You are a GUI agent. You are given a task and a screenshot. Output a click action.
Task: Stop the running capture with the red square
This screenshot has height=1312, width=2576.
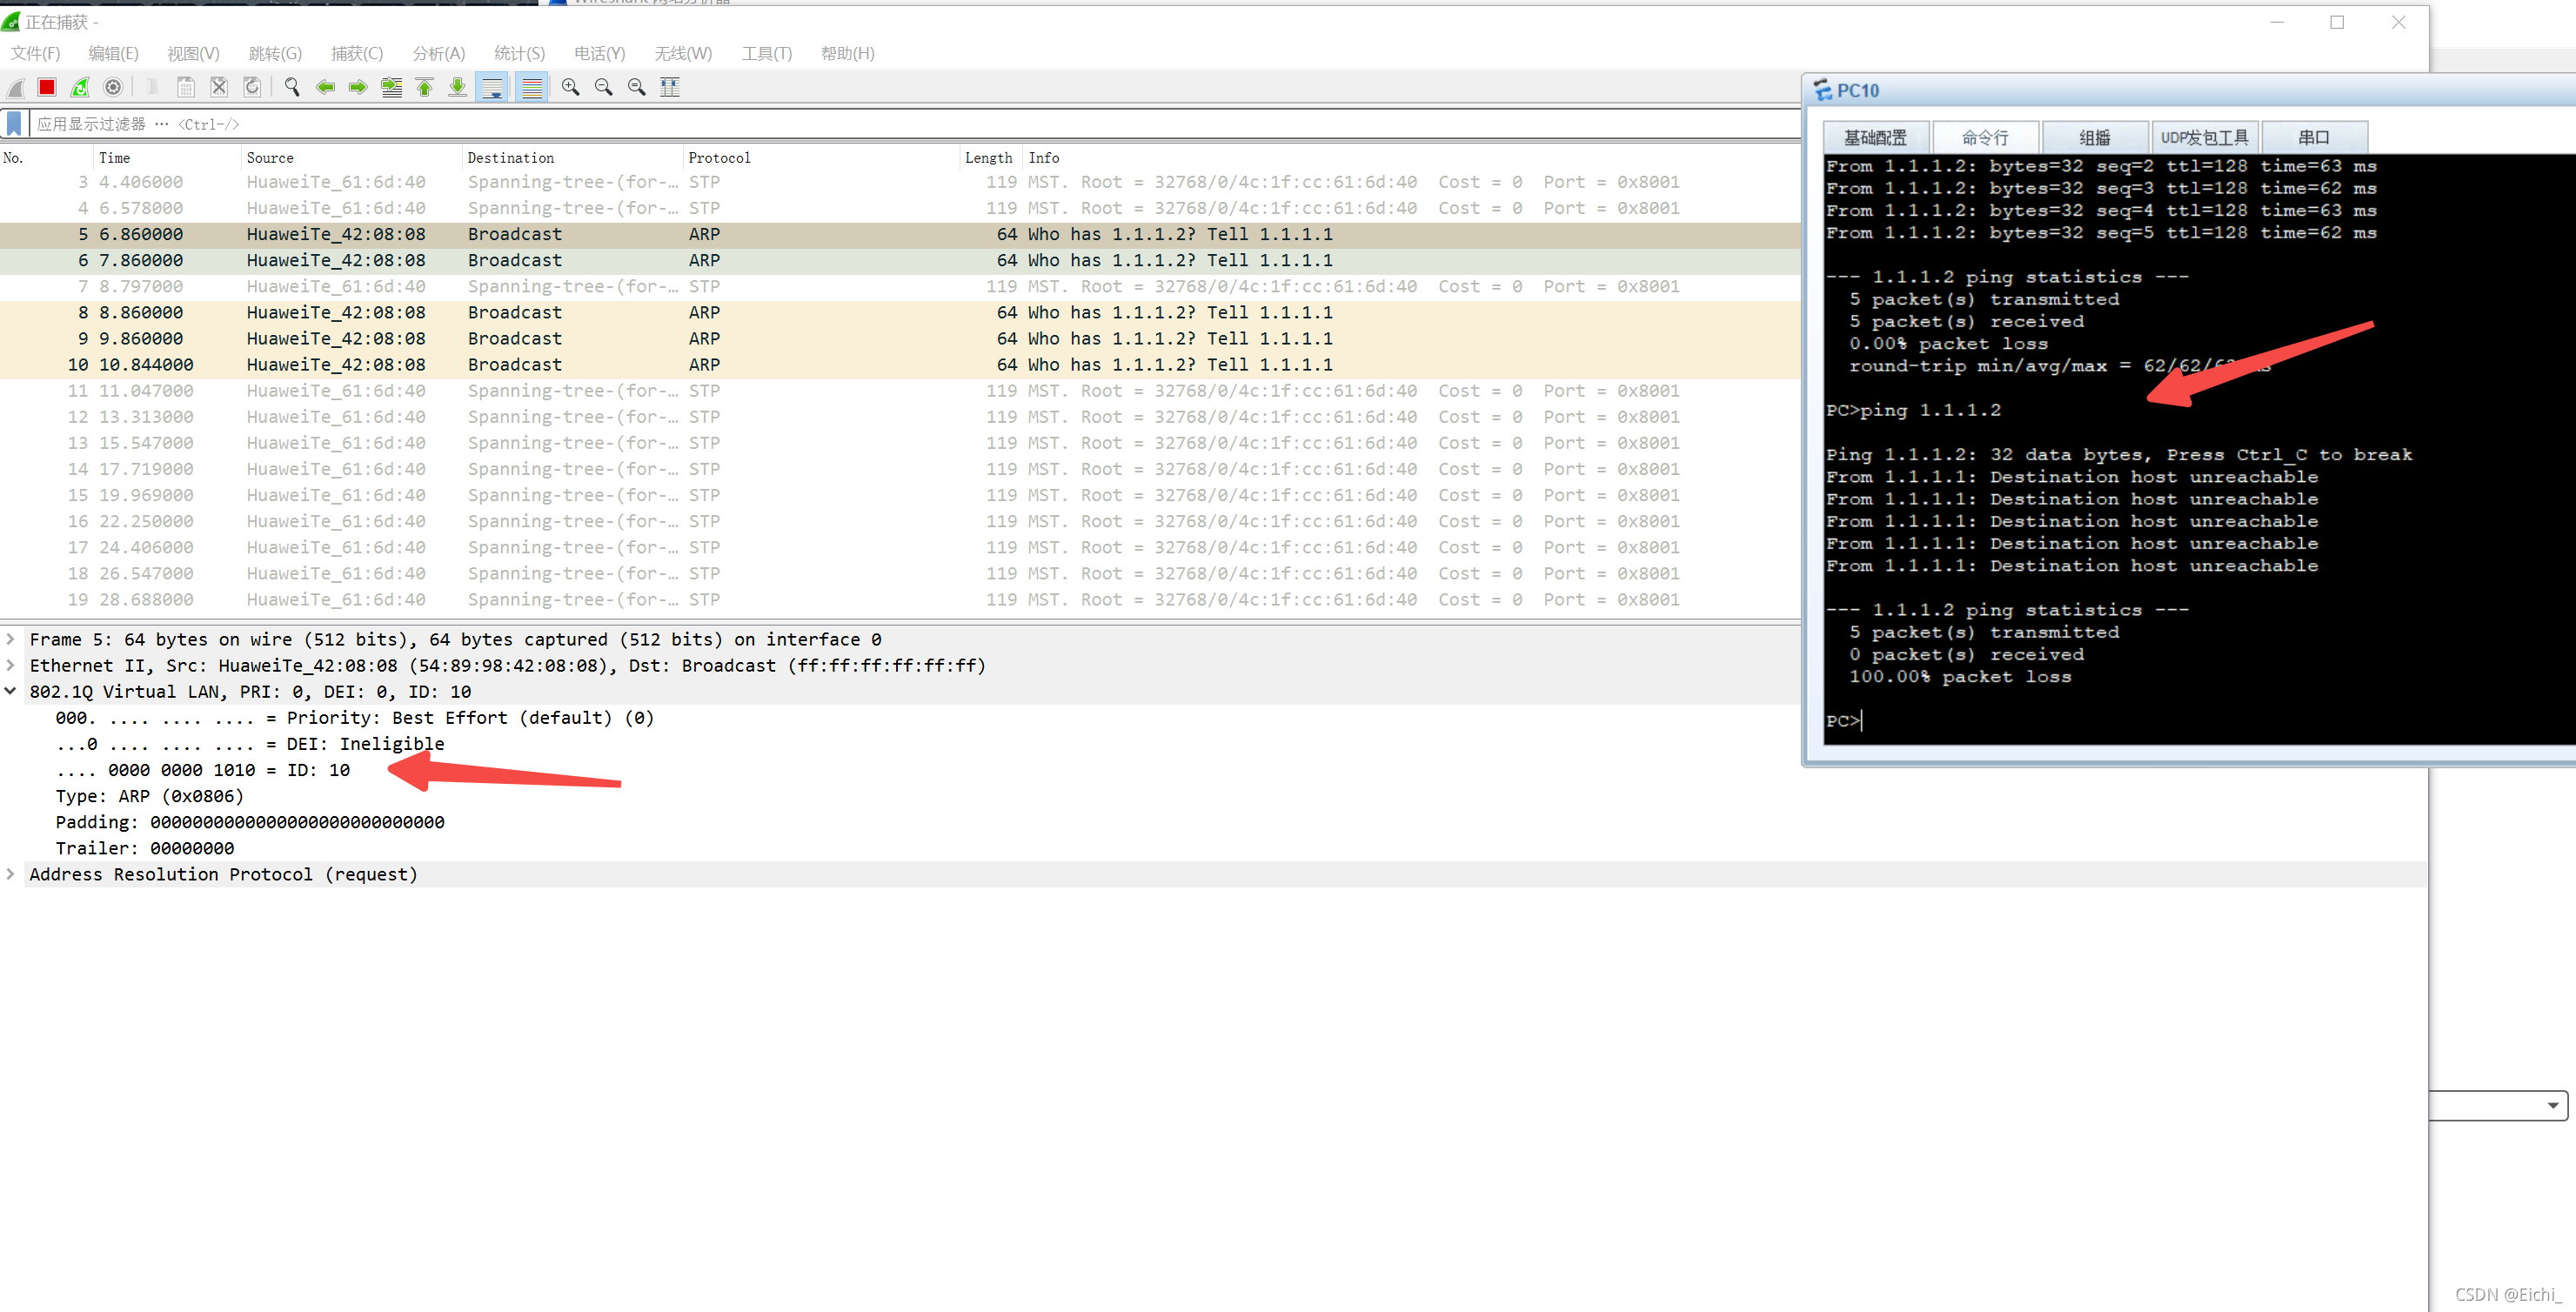tap(47, 87)
